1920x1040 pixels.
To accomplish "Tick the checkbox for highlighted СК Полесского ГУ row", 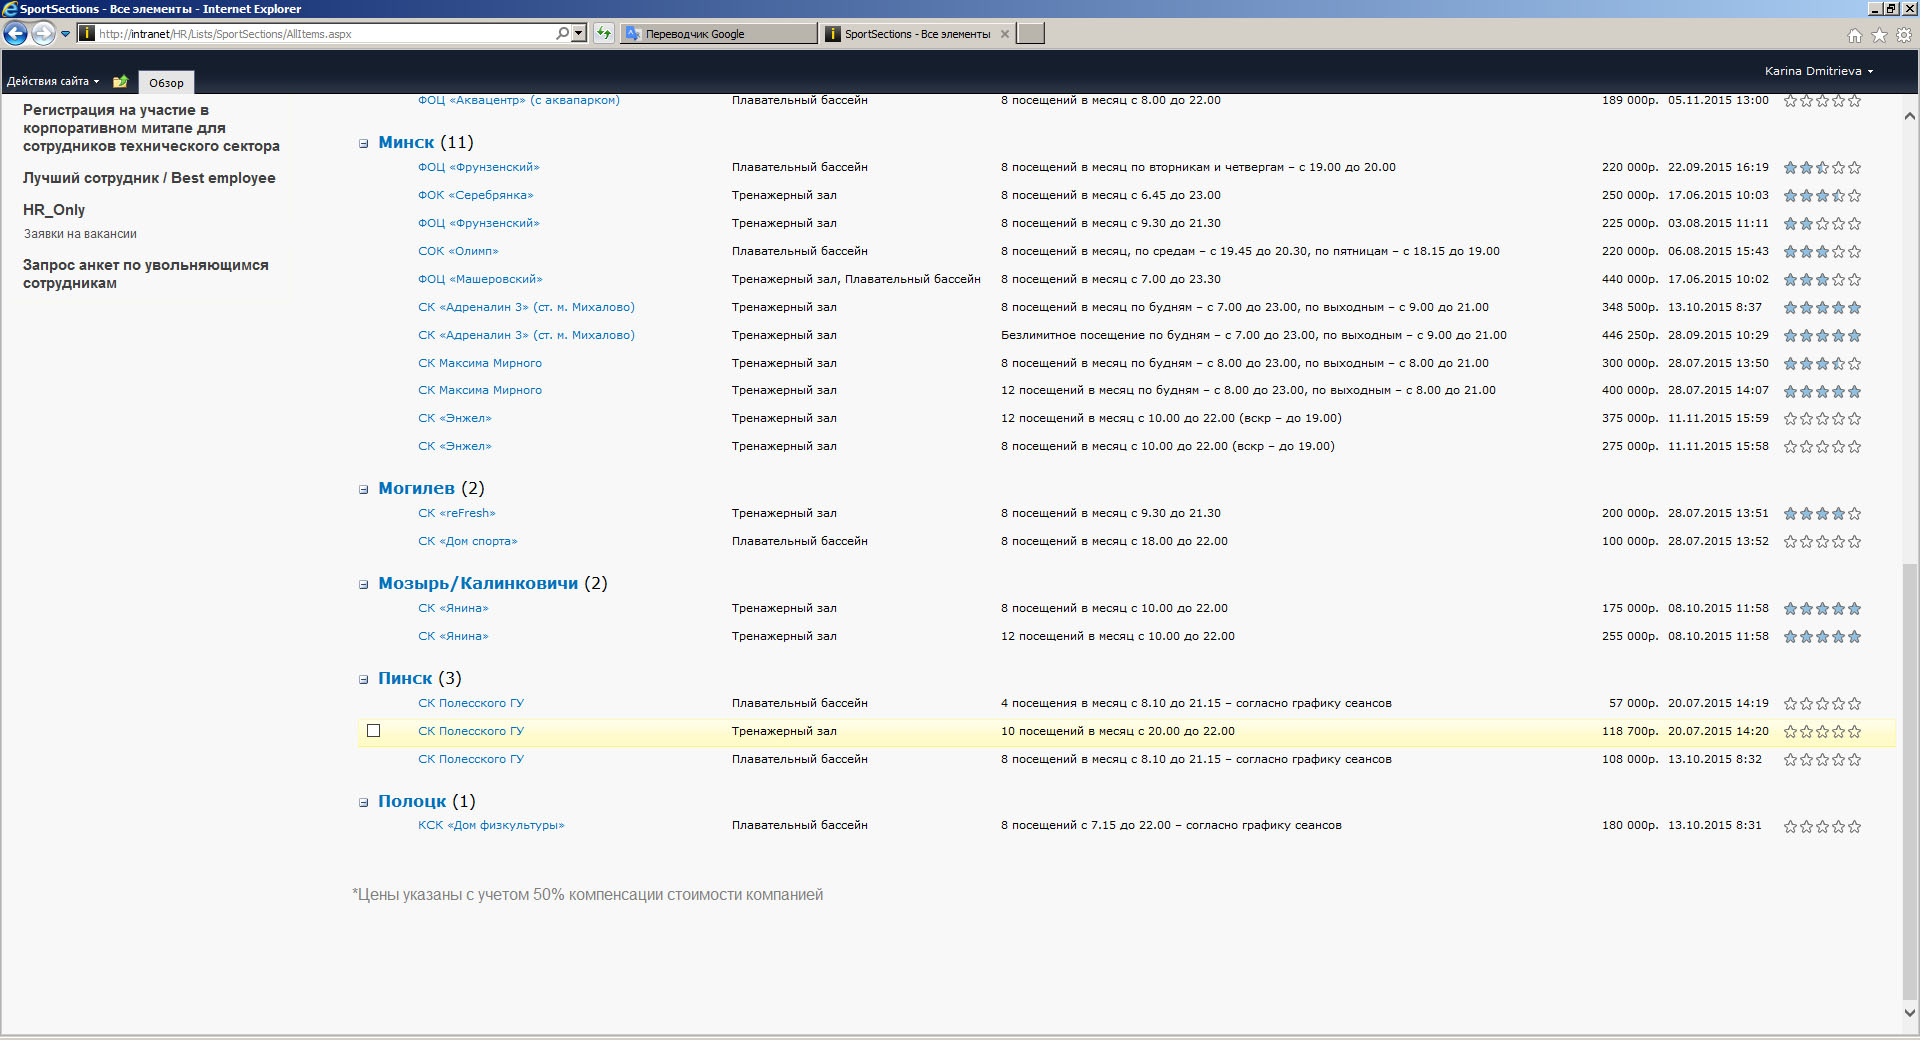I will pyautogui.click(x=374, y=731).
